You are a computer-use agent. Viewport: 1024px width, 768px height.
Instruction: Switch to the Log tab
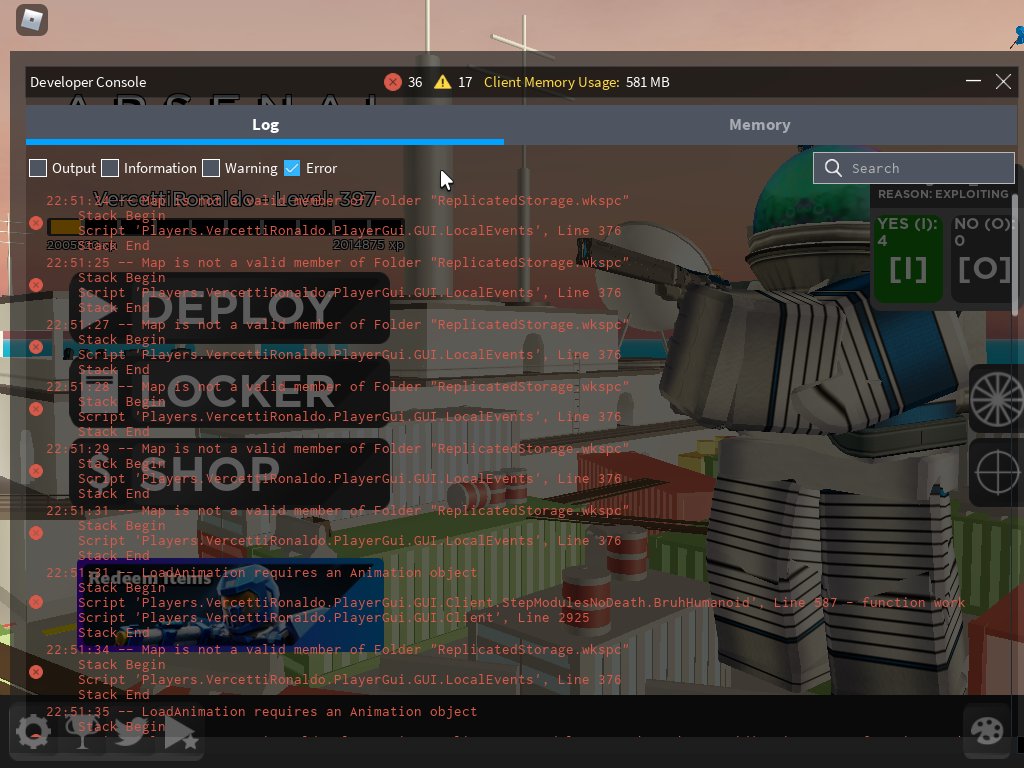(x=265, y=125)
